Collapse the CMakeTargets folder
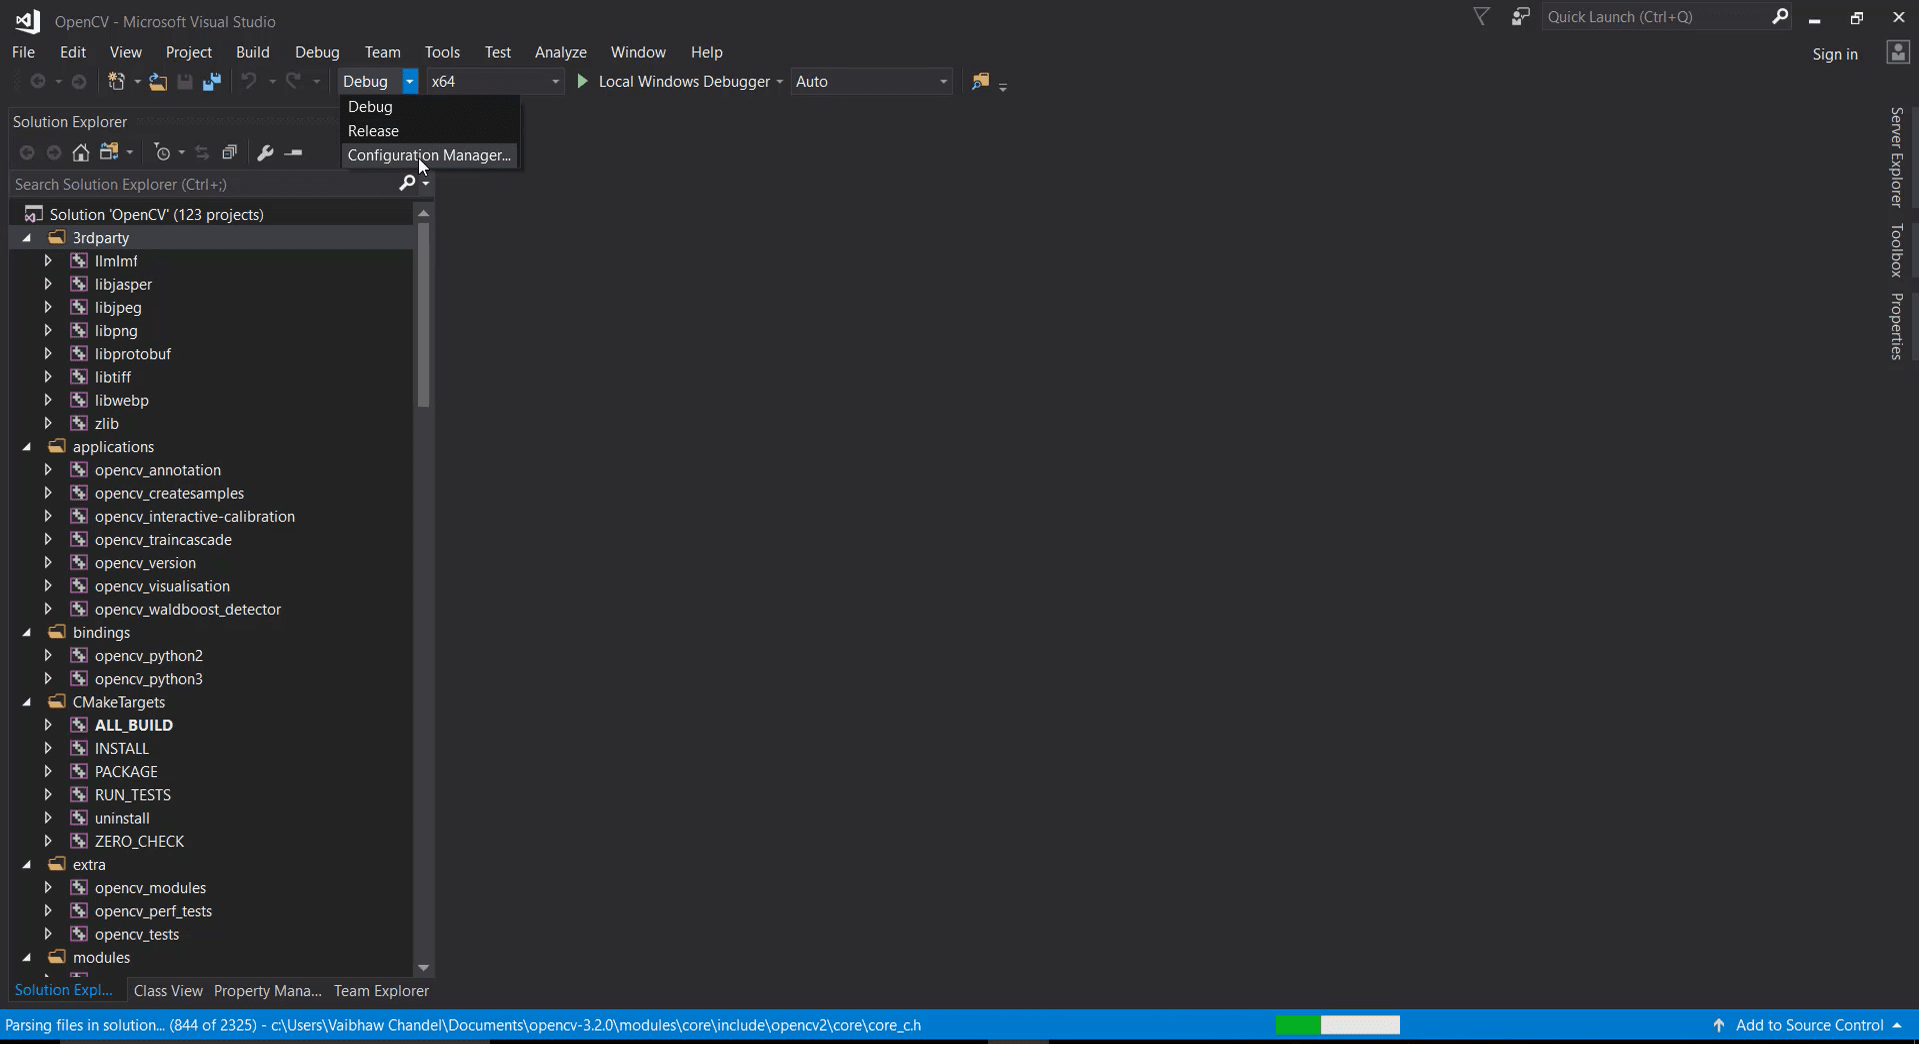The width and height of the screenshot is (1919, 1044). pos(27,702)
